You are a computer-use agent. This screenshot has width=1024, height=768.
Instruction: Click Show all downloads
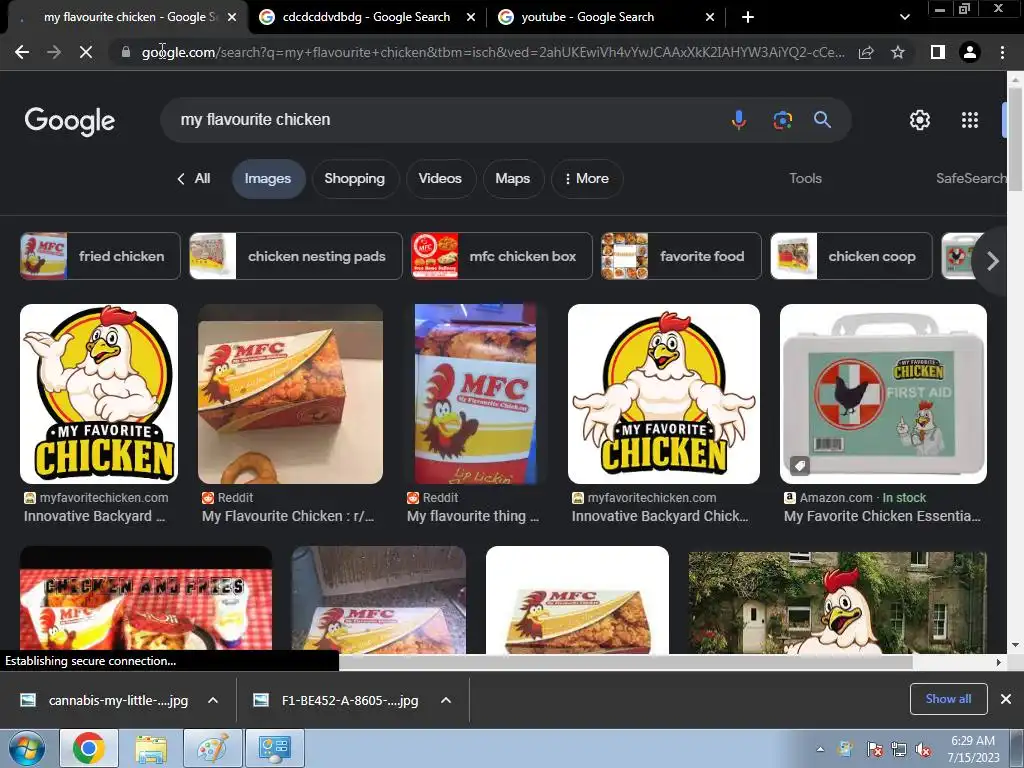[x=948, y=699]
